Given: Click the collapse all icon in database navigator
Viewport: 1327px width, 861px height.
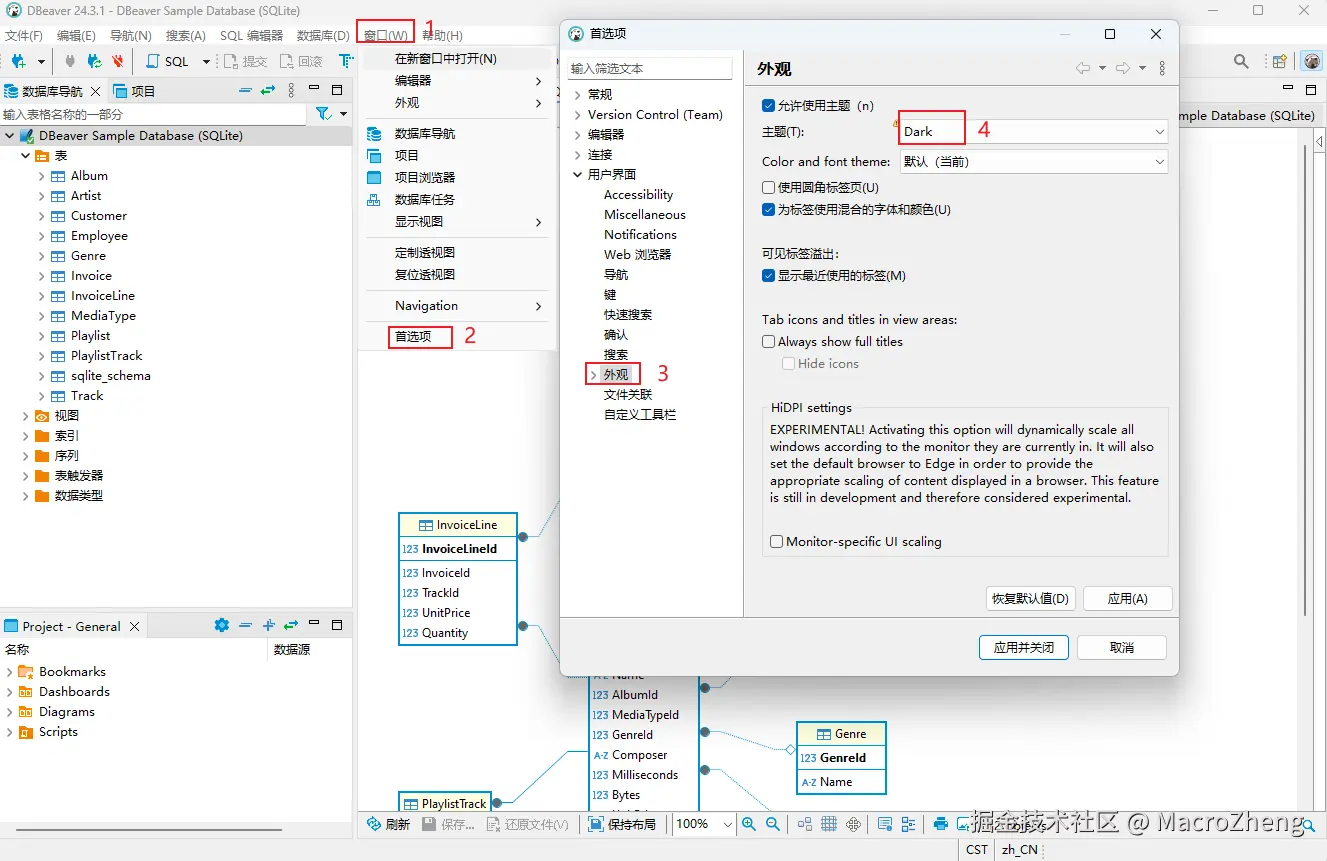Looking at the screenshot, I should [246, 90].
